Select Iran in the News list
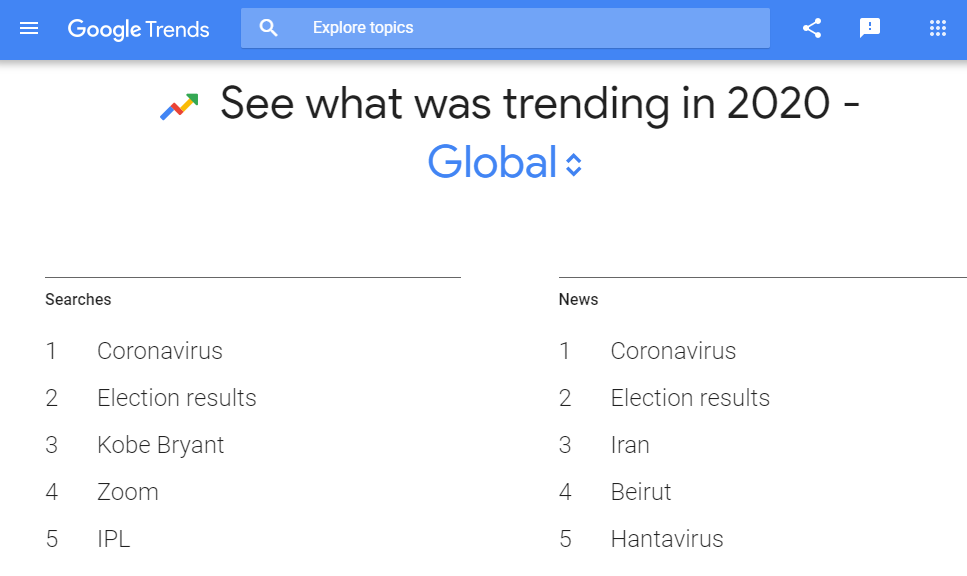 [x=630, y=445]
